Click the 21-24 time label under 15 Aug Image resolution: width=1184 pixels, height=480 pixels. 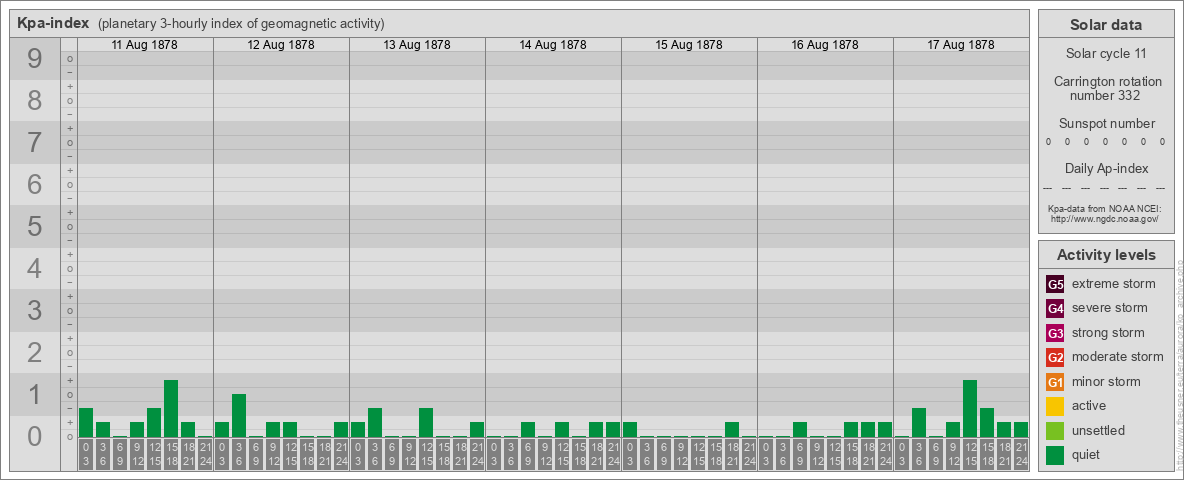(748, 454)
